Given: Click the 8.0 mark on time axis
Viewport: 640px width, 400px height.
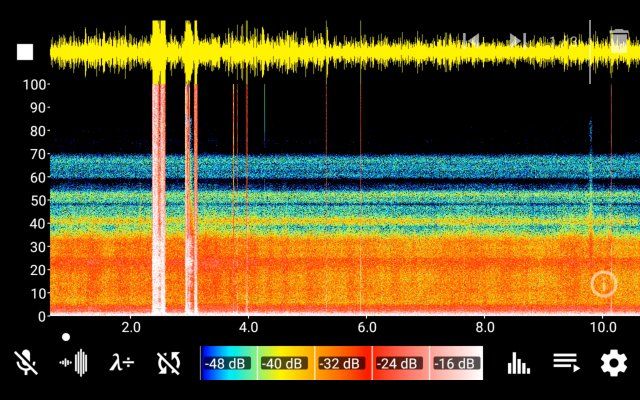Looking at the screenshot, I should (x=485, y=327).
